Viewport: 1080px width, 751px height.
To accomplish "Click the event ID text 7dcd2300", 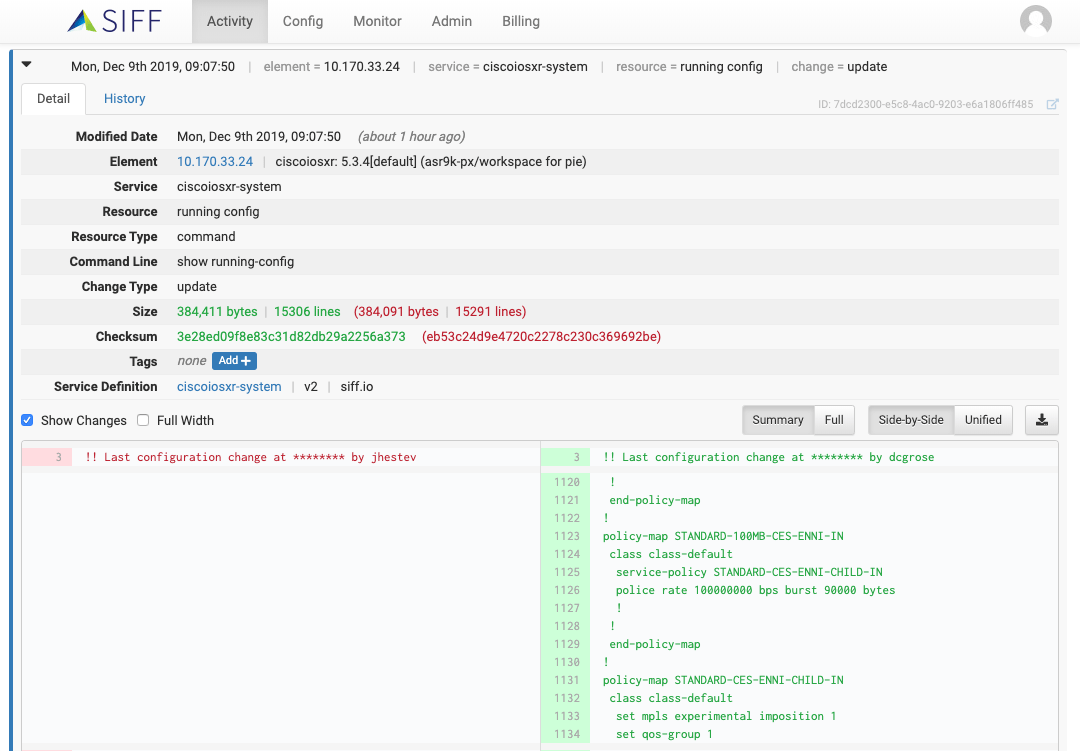I will 926,105.
